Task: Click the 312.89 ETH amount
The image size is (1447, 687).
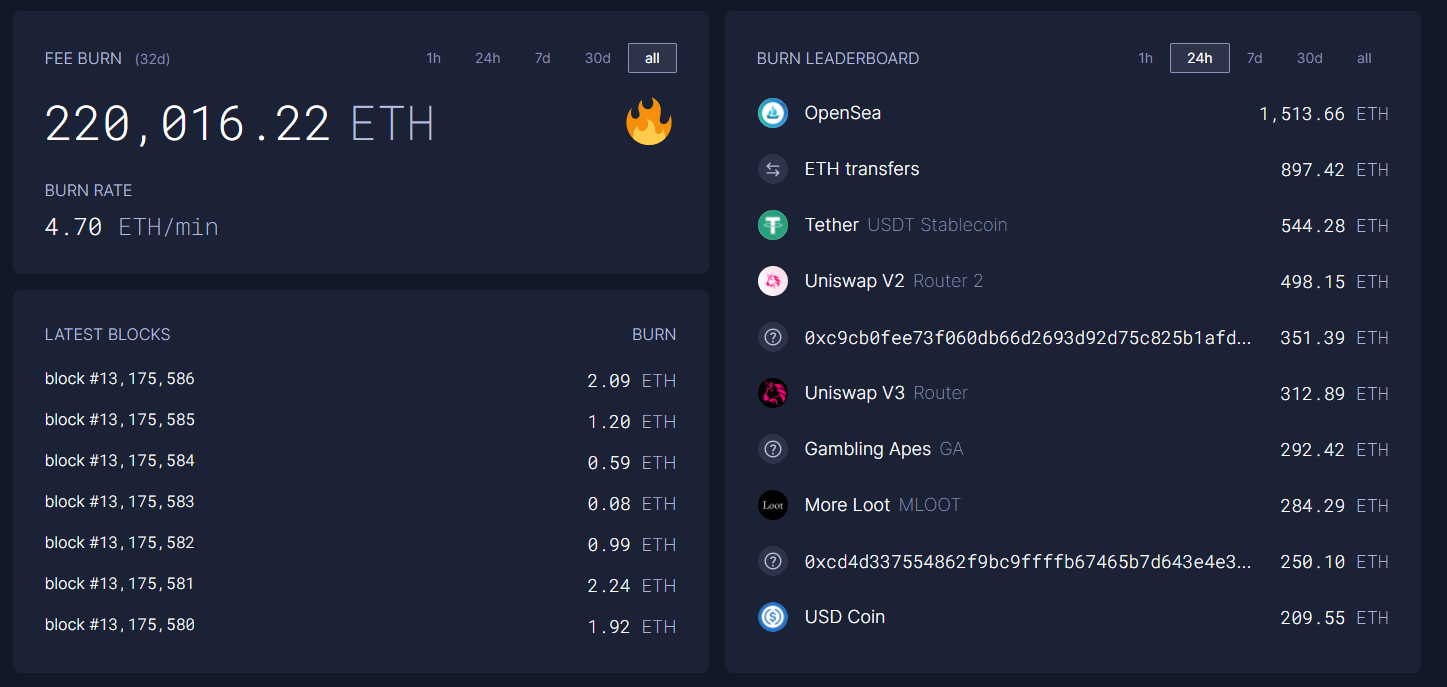Action: coord(1335,394)
